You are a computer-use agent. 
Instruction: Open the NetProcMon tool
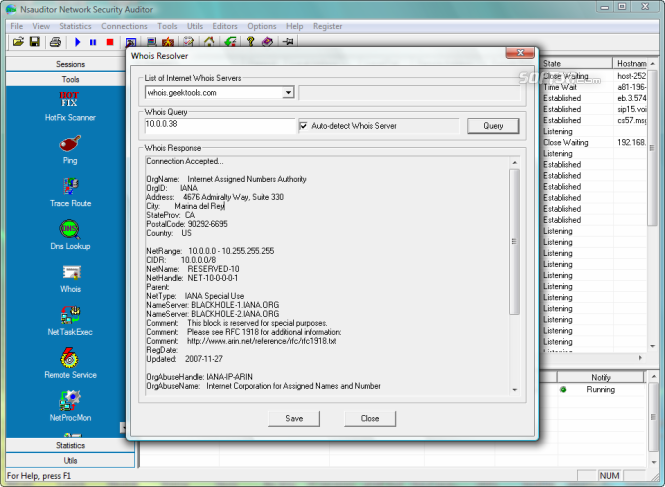coord(70,406)
